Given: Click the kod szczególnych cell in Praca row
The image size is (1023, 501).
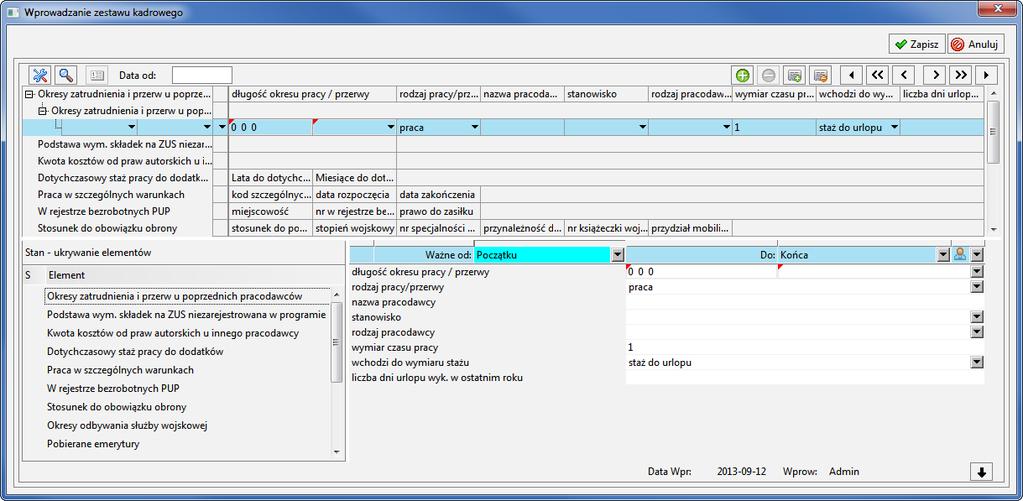Looking at the screenshot, I should point(271,194).
